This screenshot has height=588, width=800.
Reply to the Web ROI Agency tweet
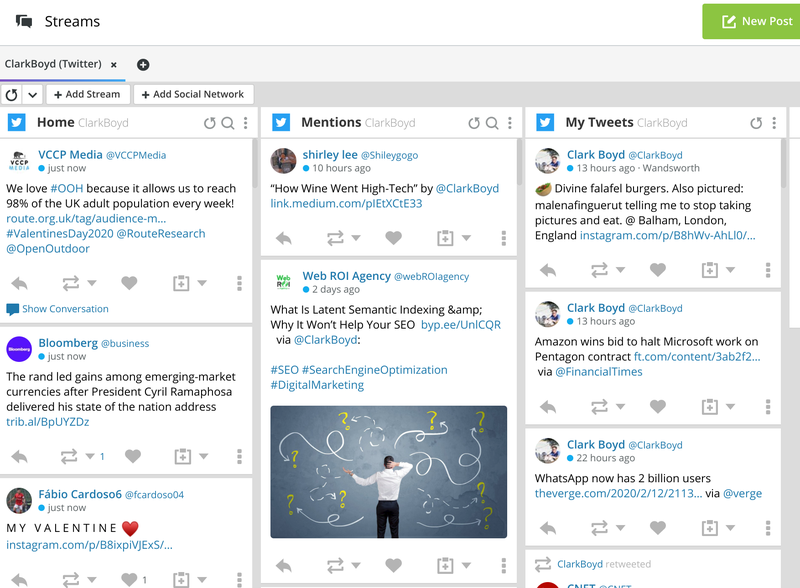(x=284, y=565)
